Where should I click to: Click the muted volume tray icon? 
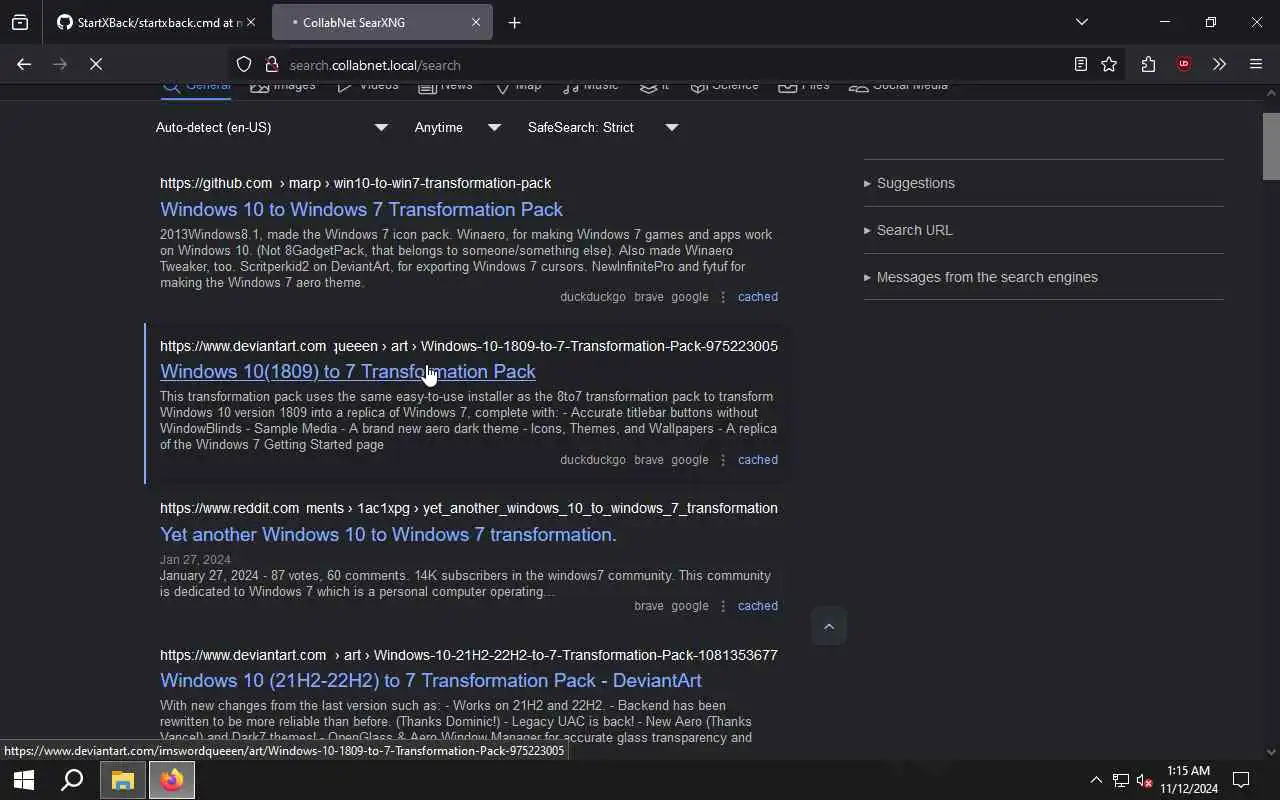click(1145, 780)
